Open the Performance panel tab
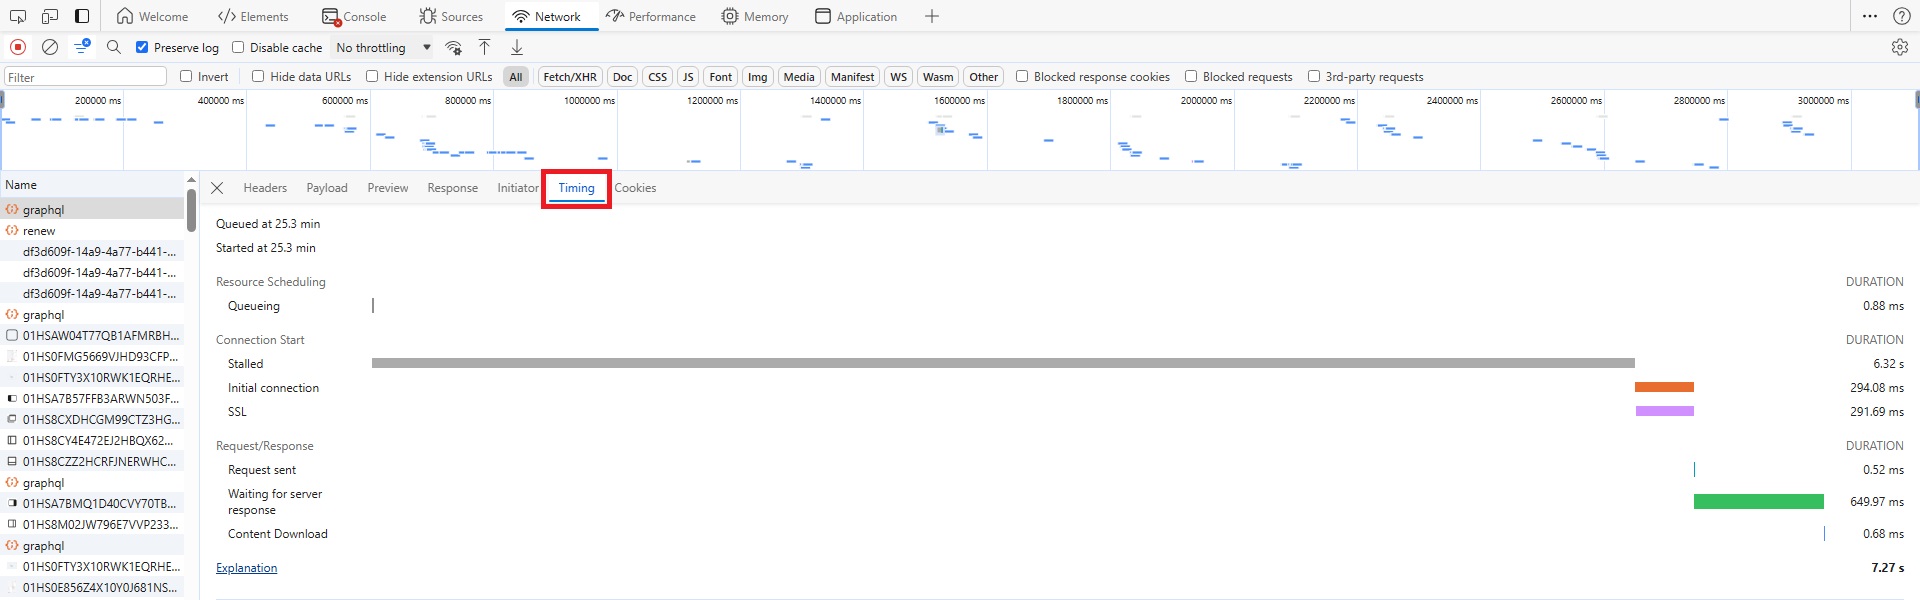 click(651, 16)
